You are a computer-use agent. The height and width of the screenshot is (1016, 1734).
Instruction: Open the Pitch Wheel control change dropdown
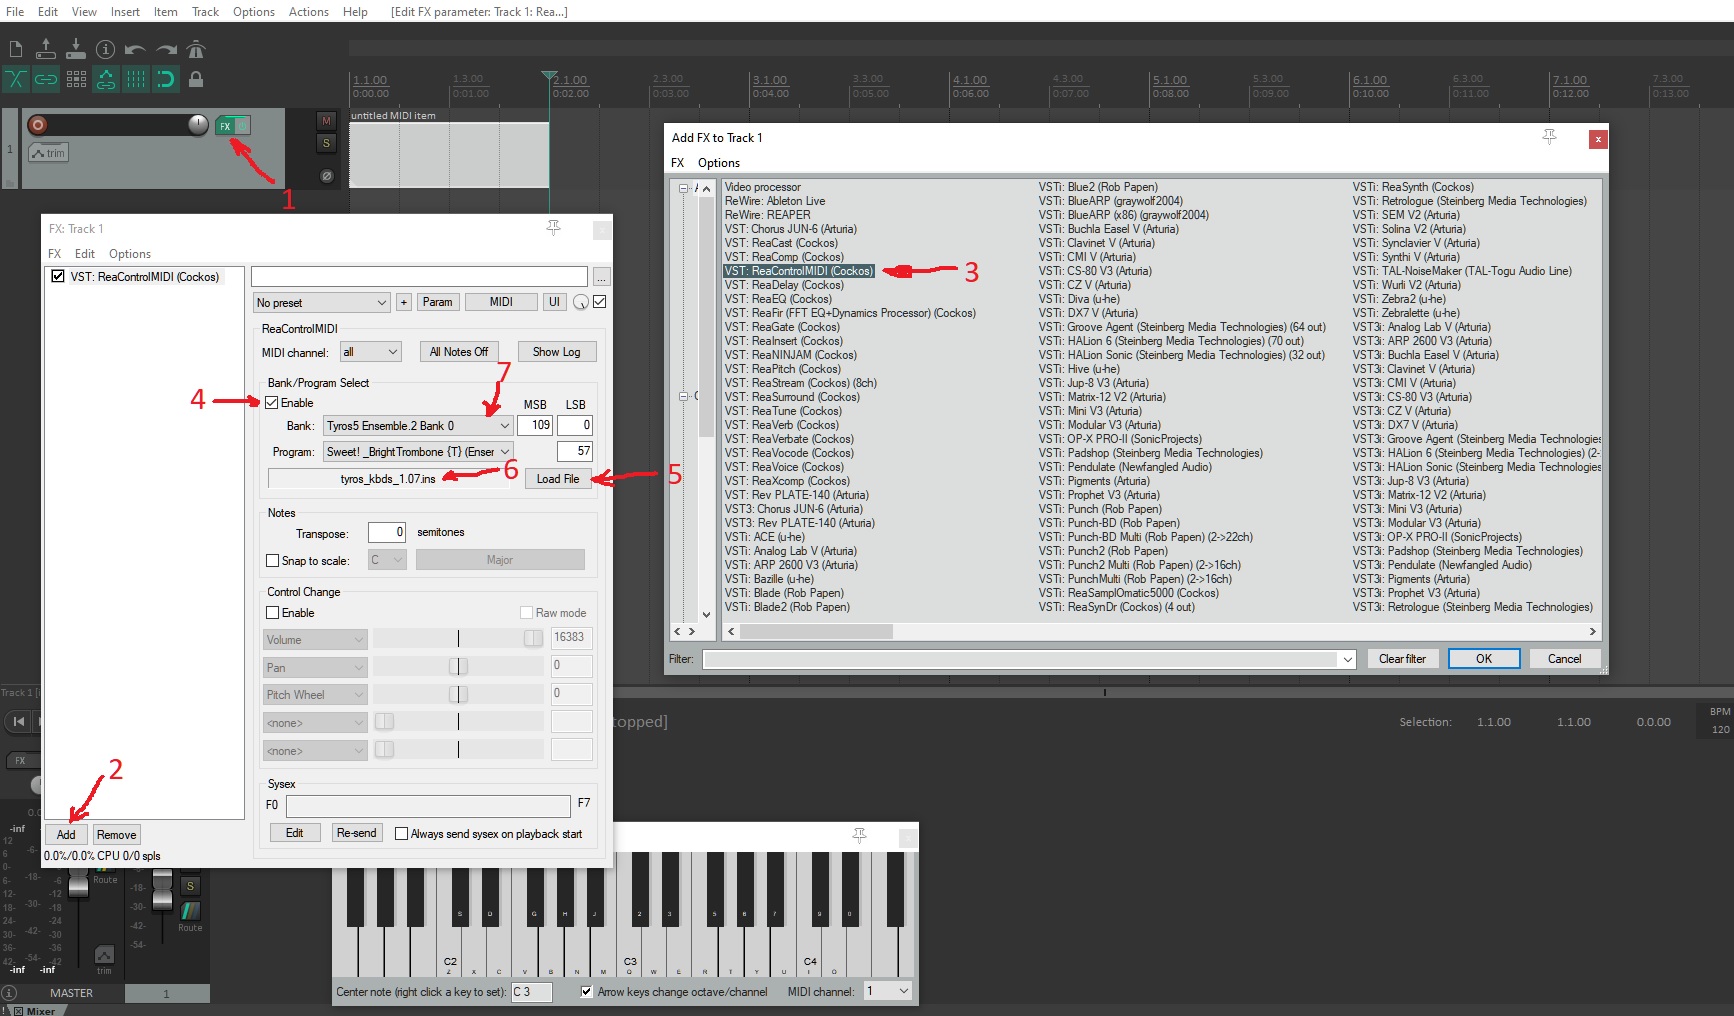click(315, 695)
